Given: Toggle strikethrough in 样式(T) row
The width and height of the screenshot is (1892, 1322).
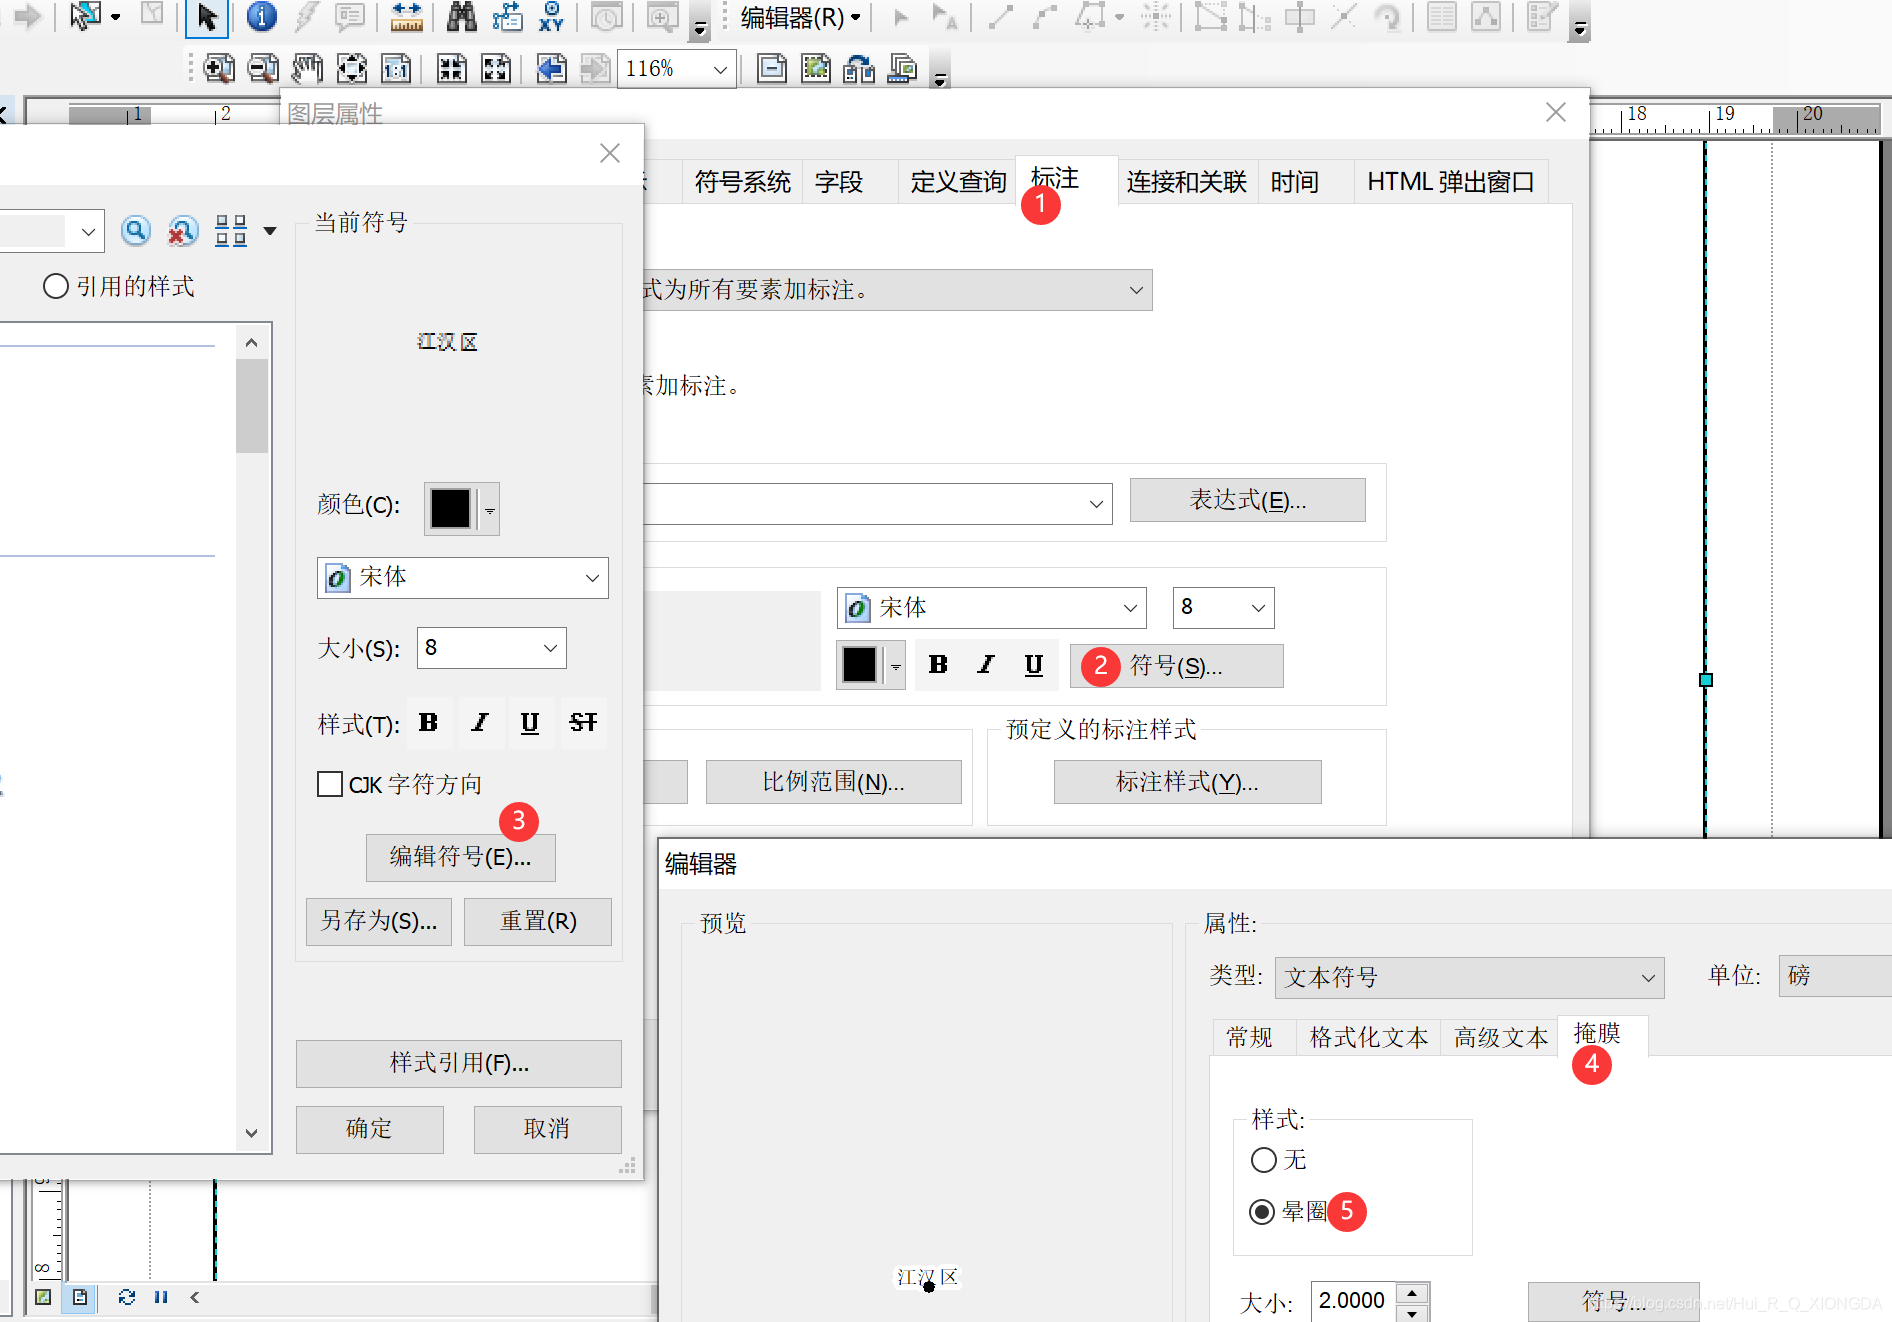Looking at the screenshot, I should (x=583, y=722).
